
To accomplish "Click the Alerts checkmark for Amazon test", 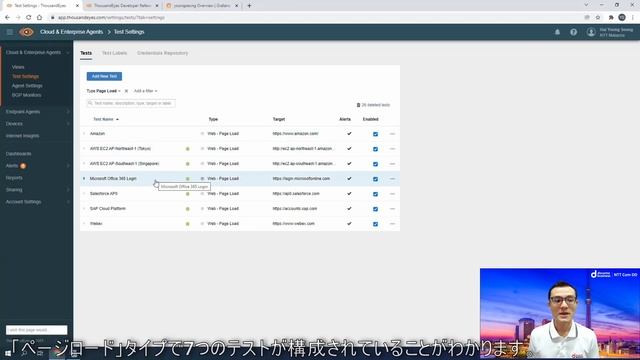I will (349, 133).
